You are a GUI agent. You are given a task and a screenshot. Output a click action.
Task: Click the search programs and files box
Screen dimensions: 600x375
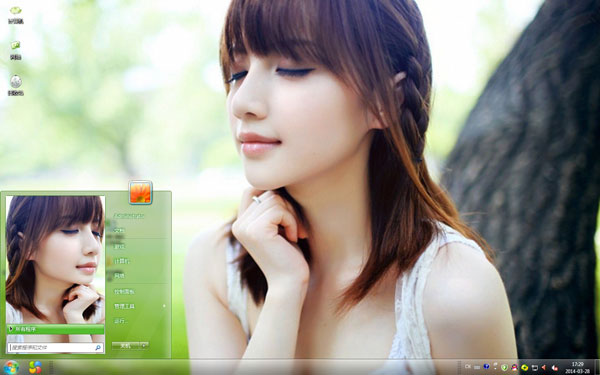(x=55, y=348)
